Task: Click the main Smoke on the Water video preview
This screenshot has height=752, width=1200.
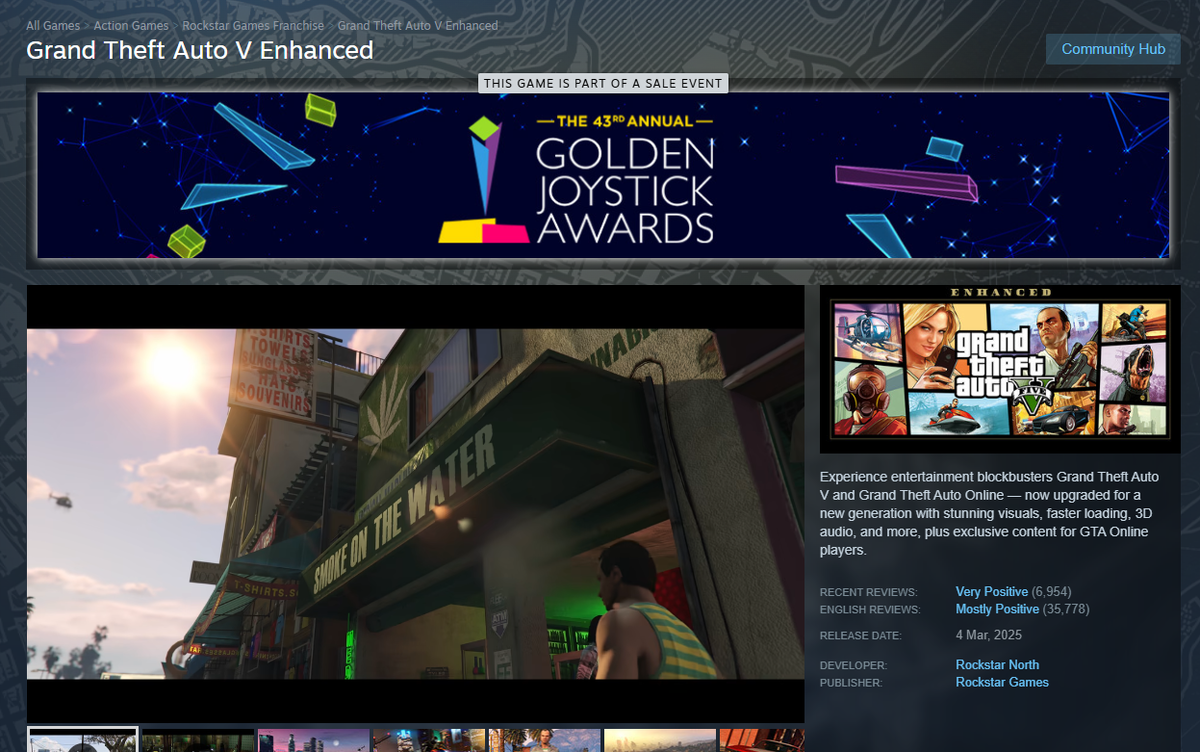Action: click(415, 504)
